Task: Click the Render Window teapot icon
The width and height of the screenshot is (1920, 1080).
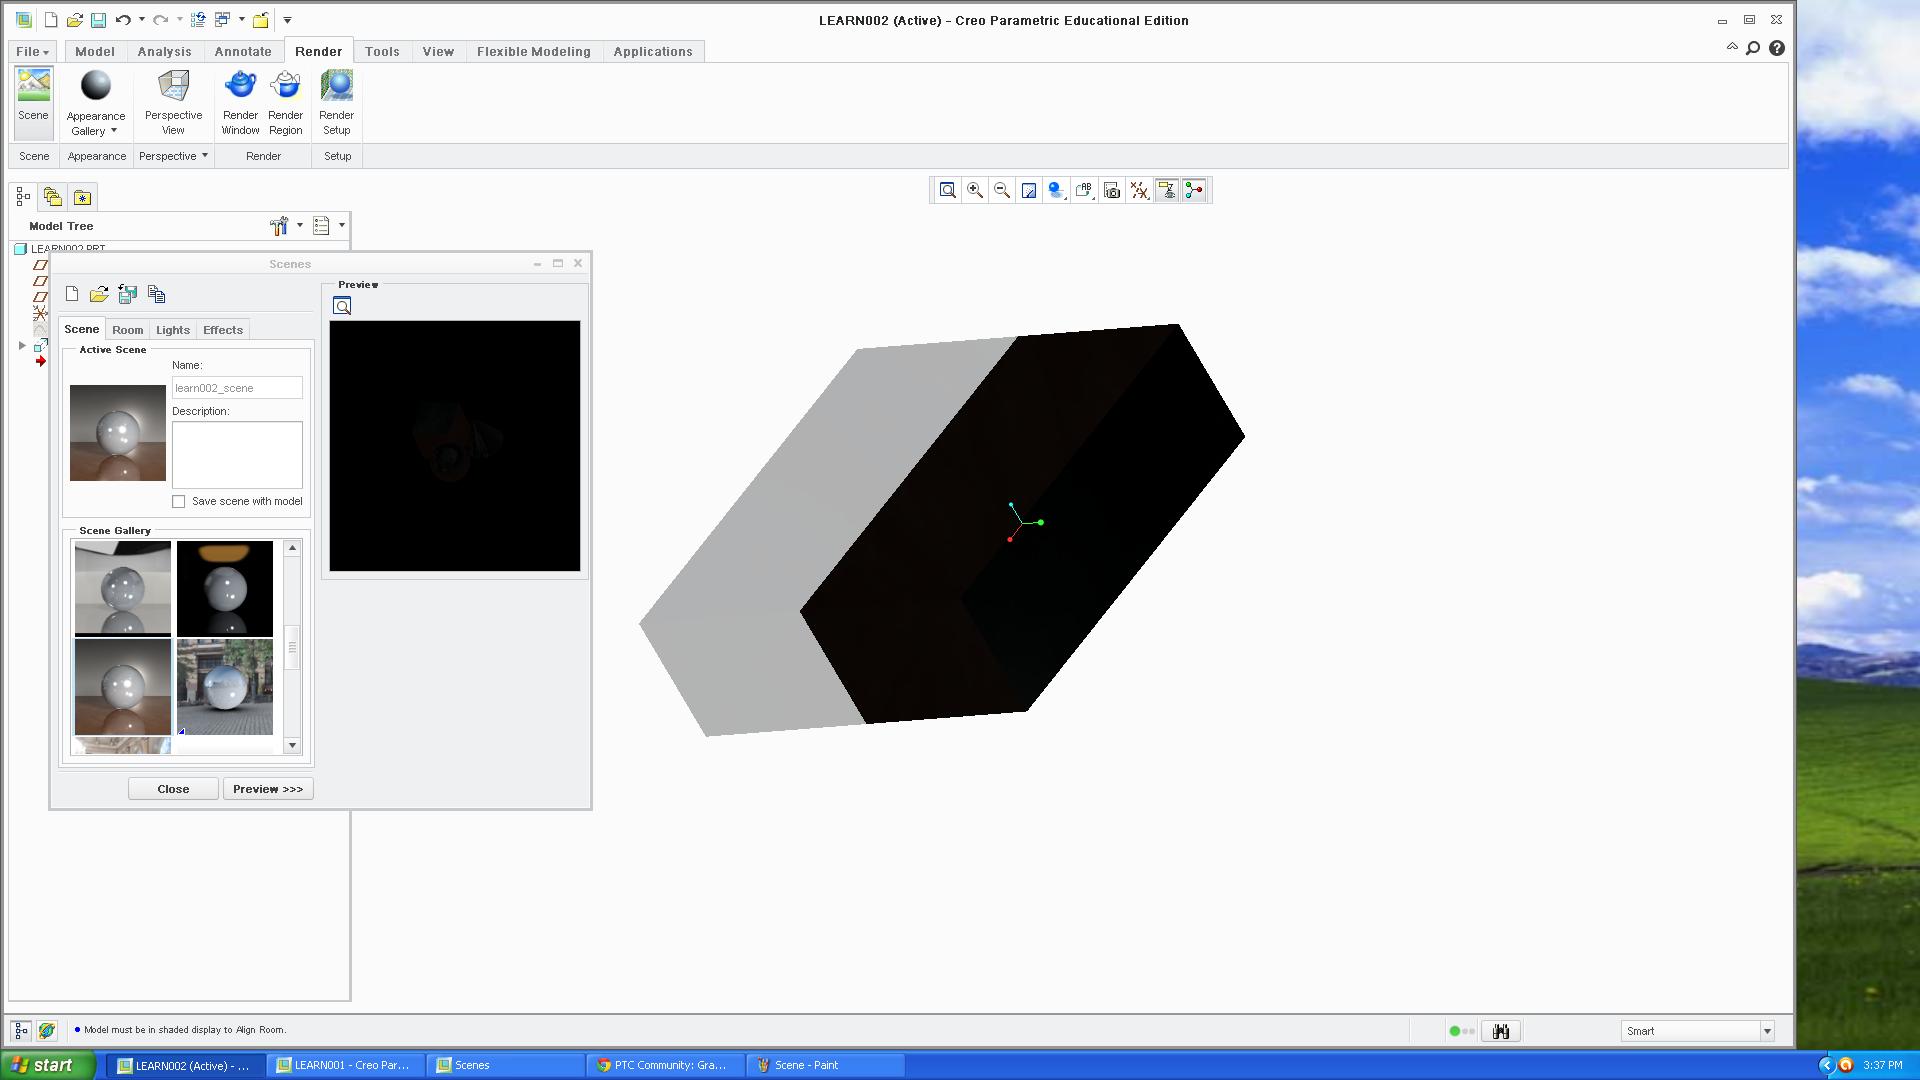Action: (x=240, y=88)
